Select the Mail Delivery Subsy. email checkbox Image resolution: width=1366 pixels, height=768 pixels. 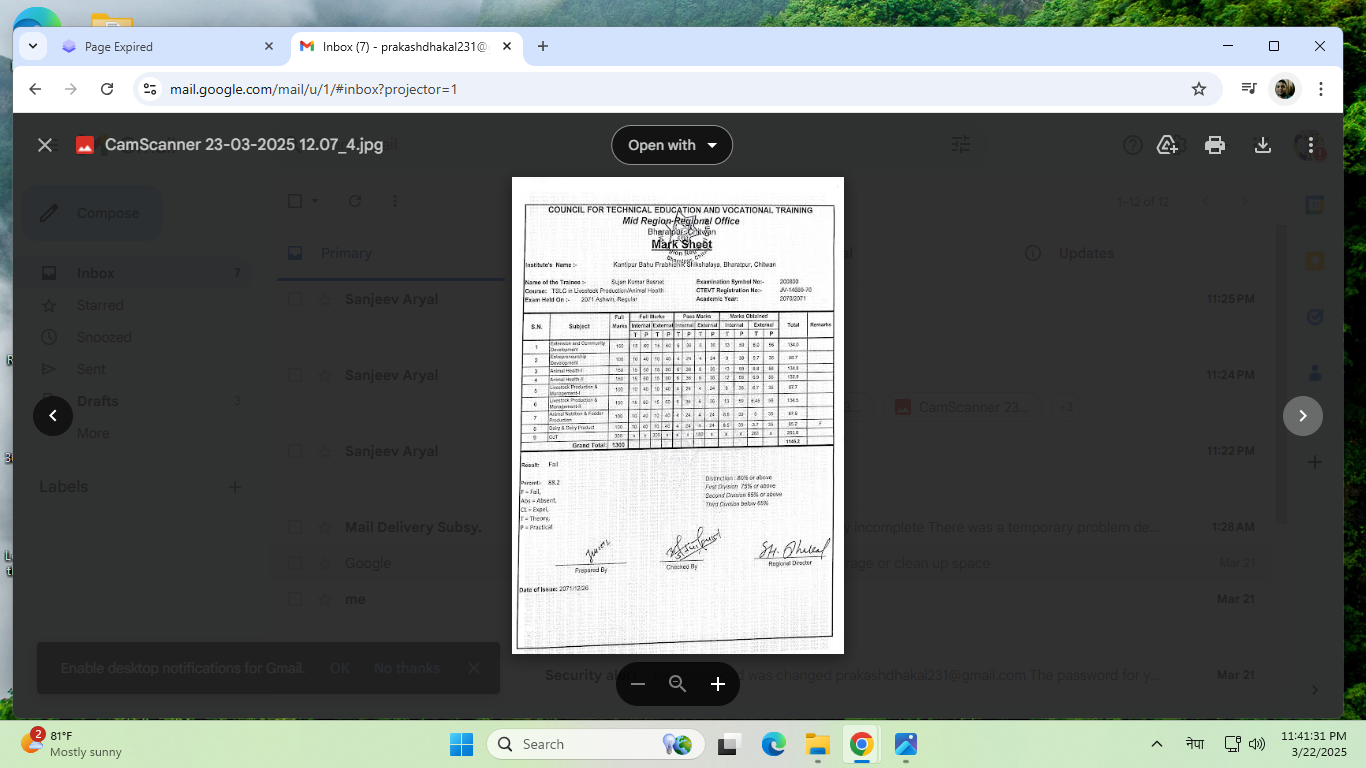click(295, 527)
